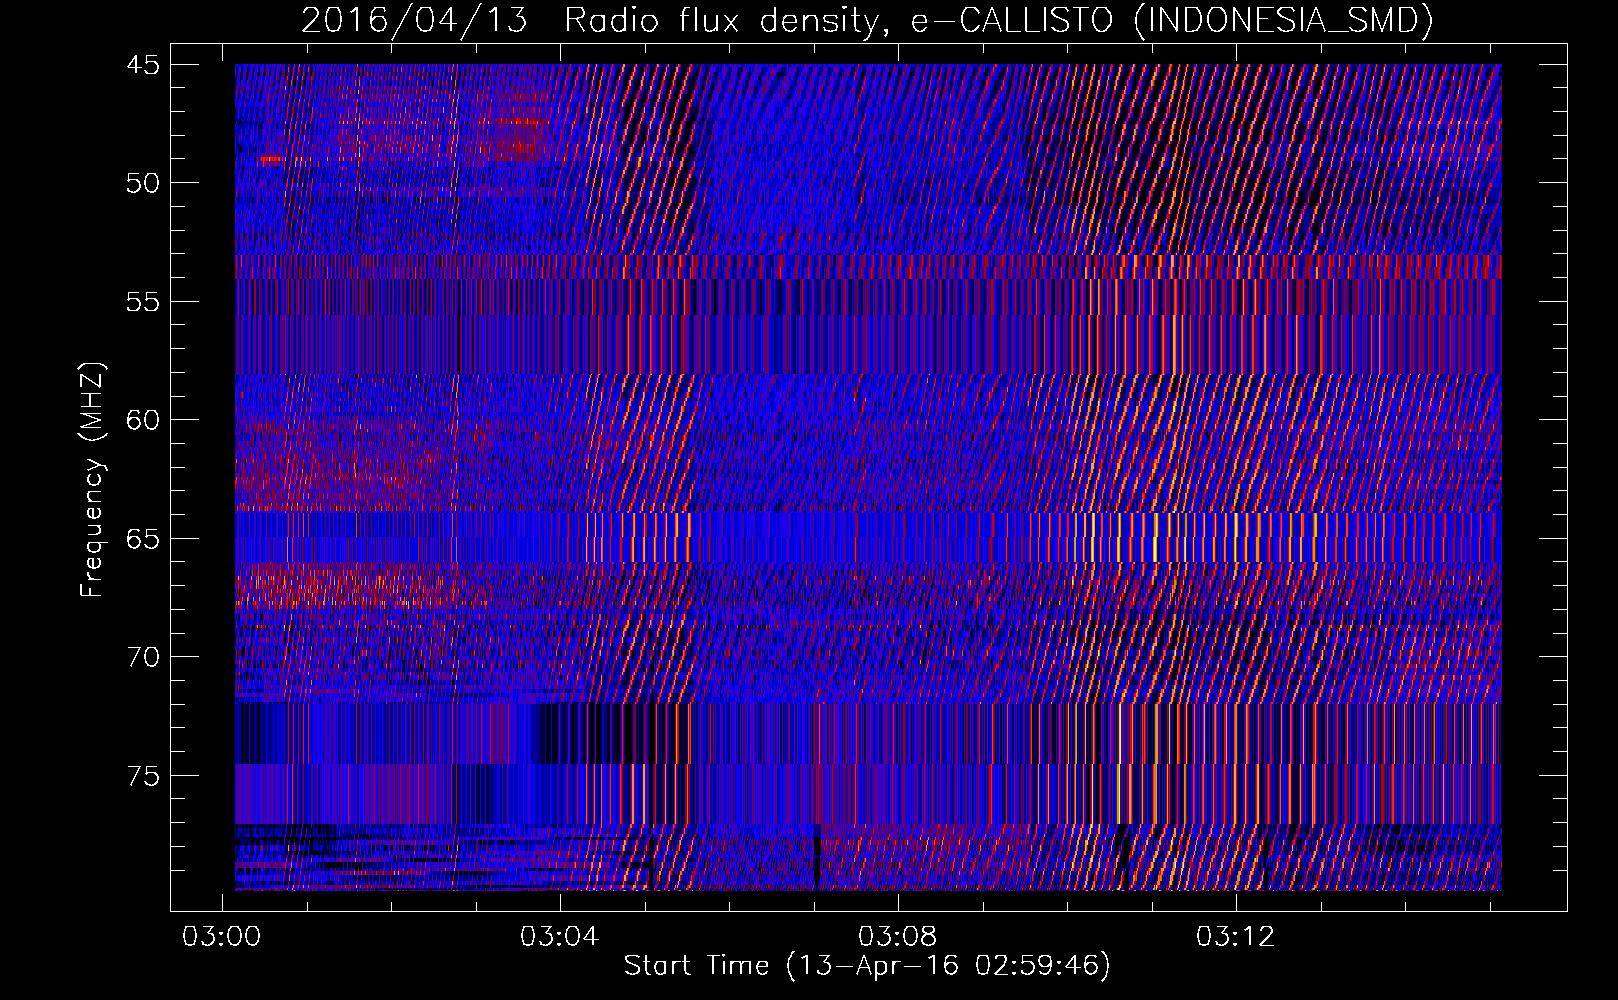Click the frequency tick label '55'
This screenshot has width=1618, height=1000.
click(x=143, y=302)
